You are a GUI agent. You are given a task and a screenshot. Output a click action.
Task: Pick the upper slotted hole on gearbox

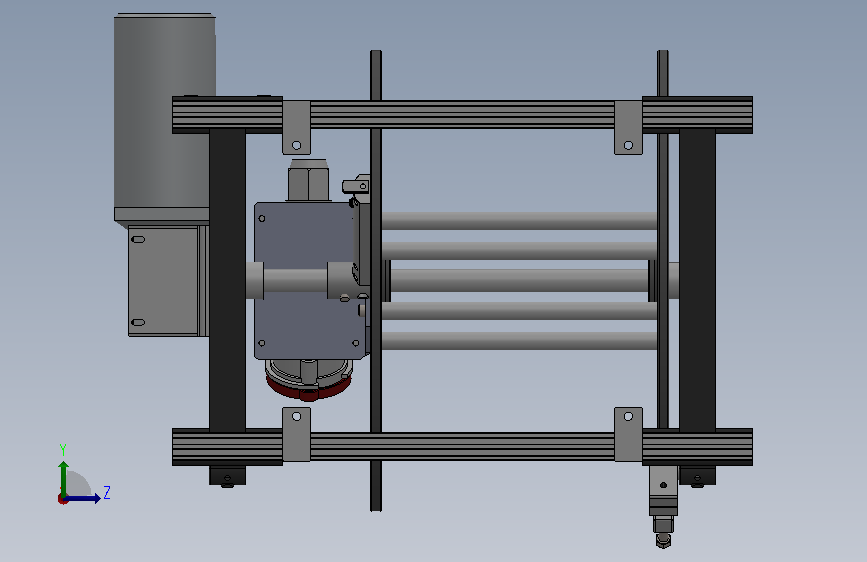coord(138,240)
